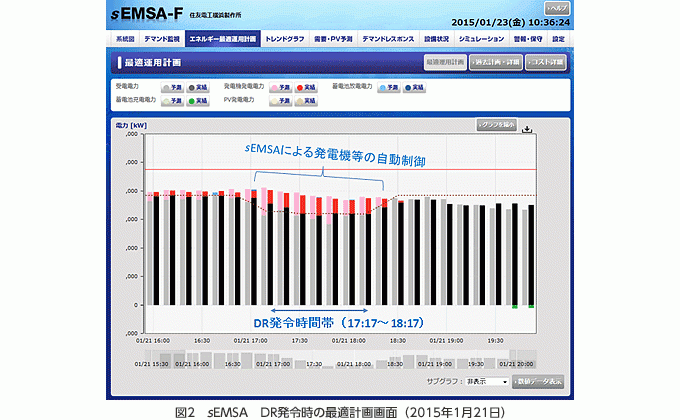Toggle 受電電力 実績 series
Image resolution: width=680 pixels, height=420 pixels.
point(198,88)
